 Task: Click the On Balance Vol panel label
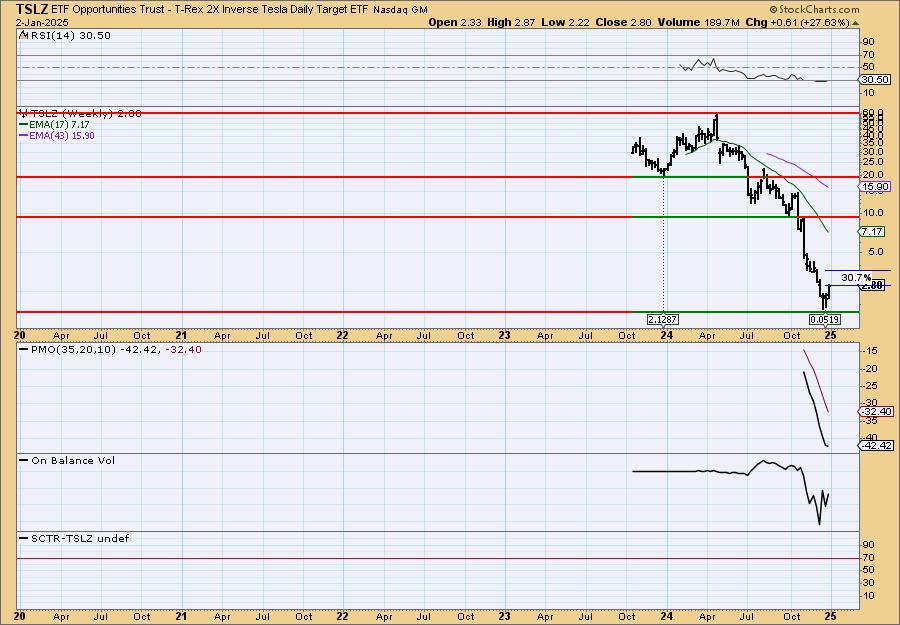73,460
